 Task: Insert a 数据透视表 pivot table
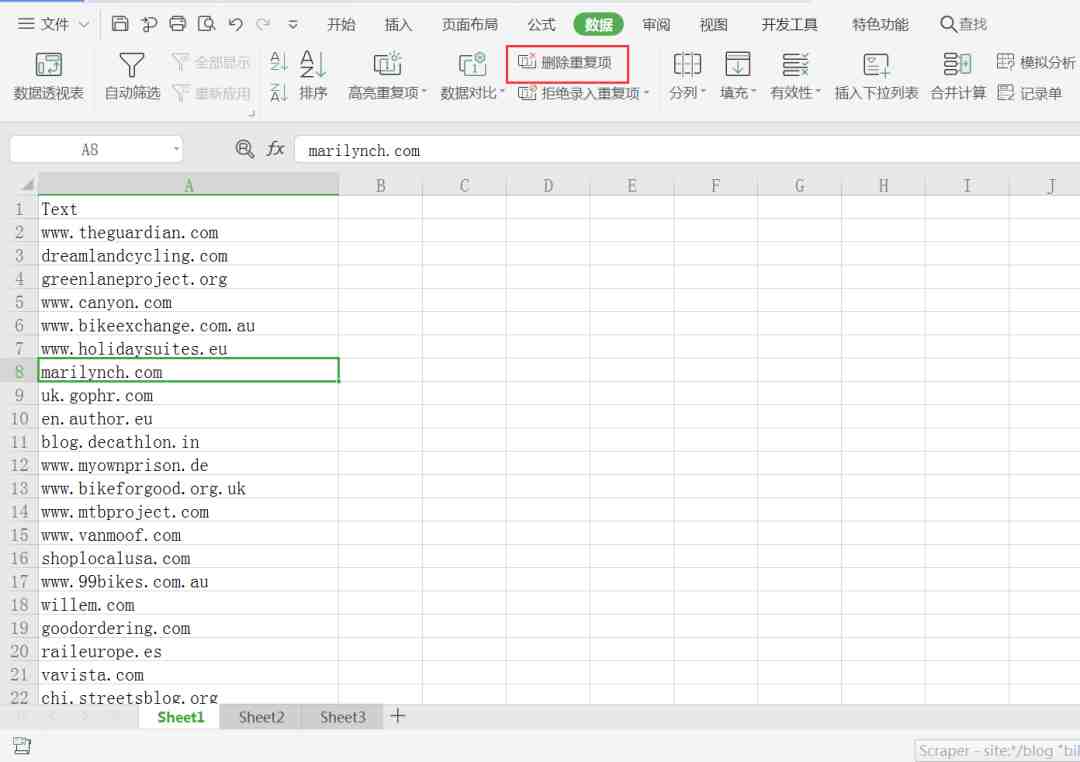(48, 76)
